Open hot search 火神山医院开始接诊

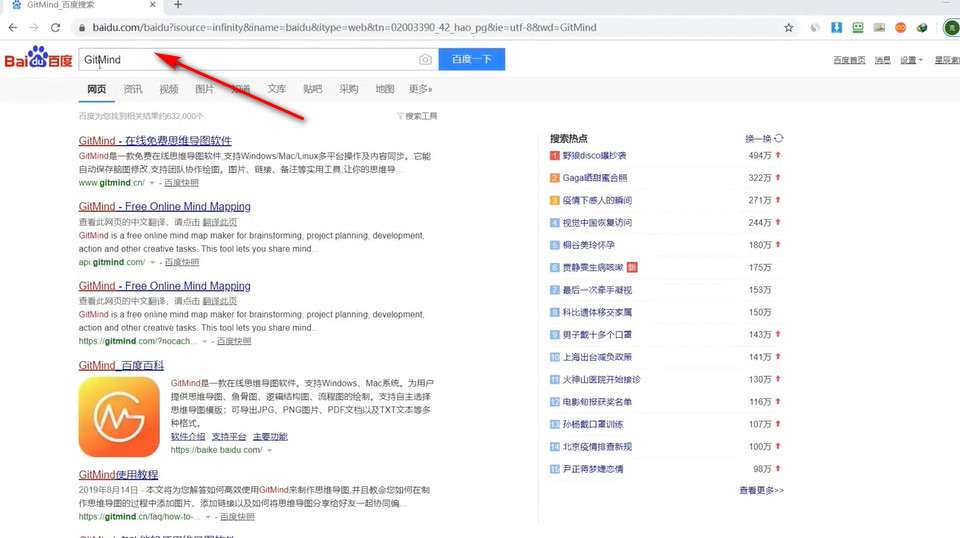(601, 379)
